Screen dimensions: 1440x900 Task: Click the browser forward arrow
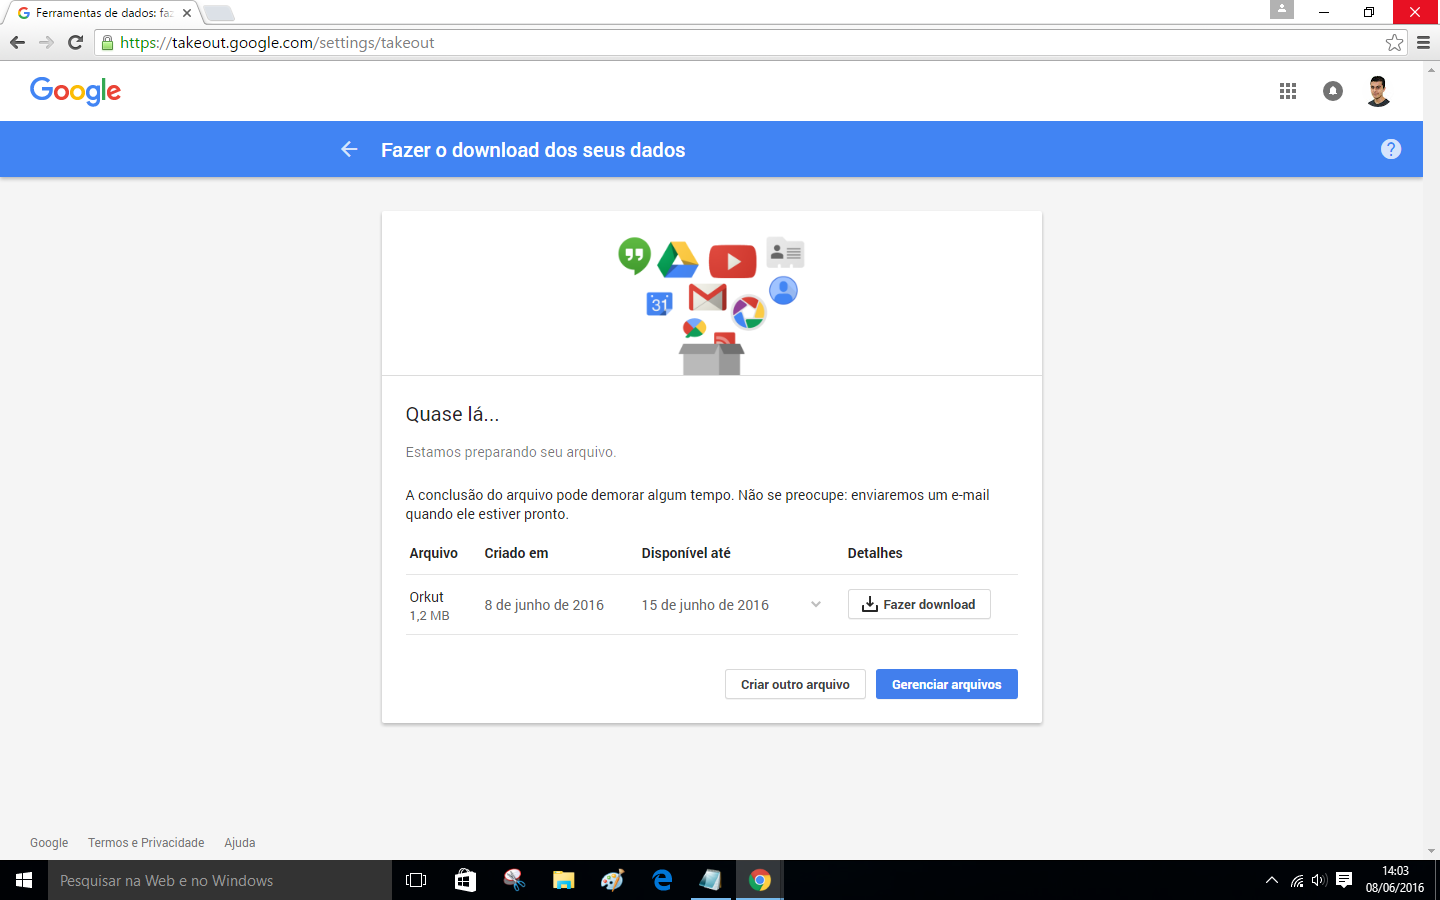pyautogui.click(x=46, y=42)
